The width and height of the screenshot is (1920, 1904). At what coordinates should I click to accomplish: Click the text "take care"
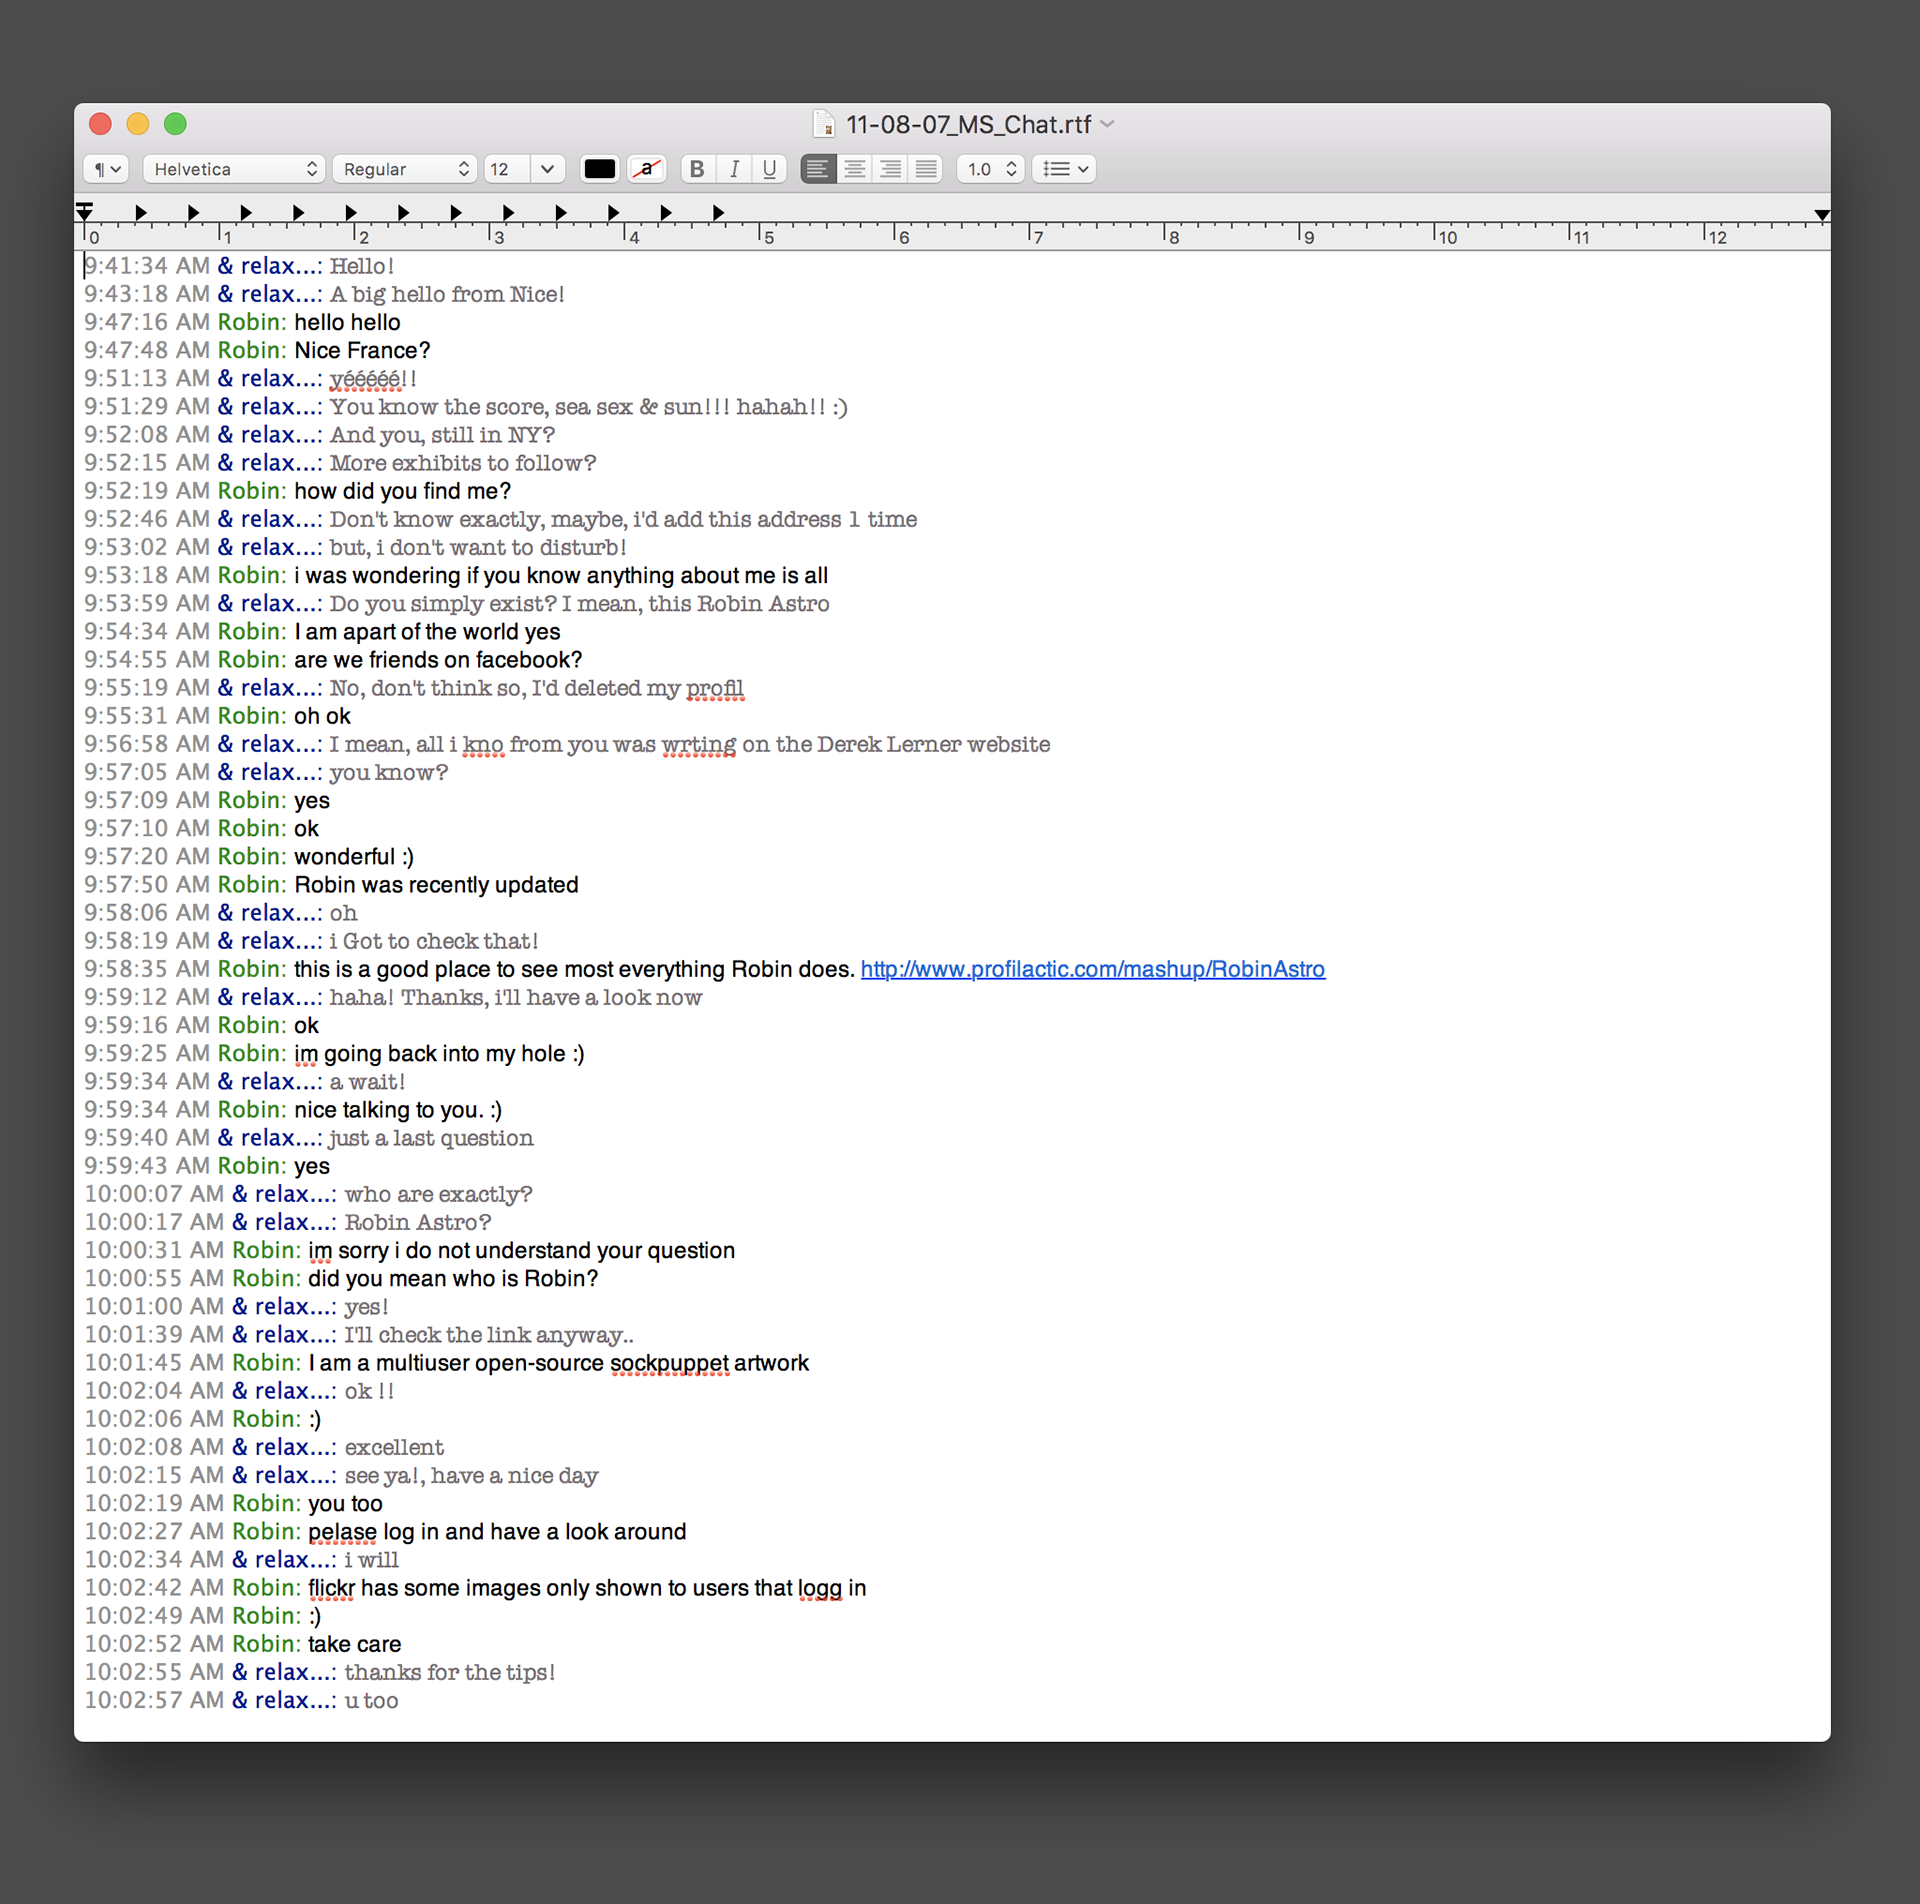(x=354, y=1644)
